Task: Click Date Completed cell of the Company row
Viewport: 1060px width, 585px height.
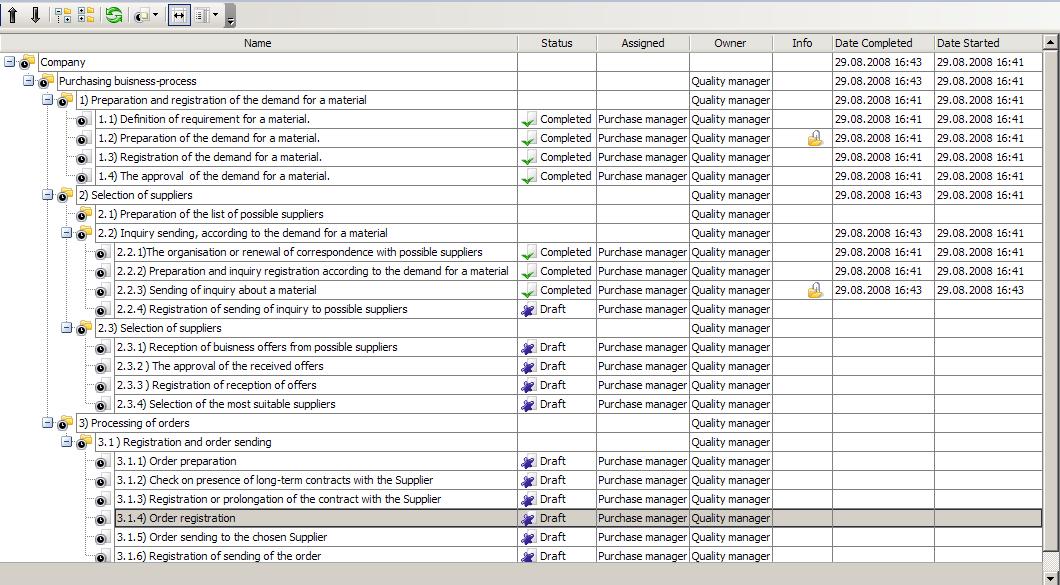Action: pos(883,62)
